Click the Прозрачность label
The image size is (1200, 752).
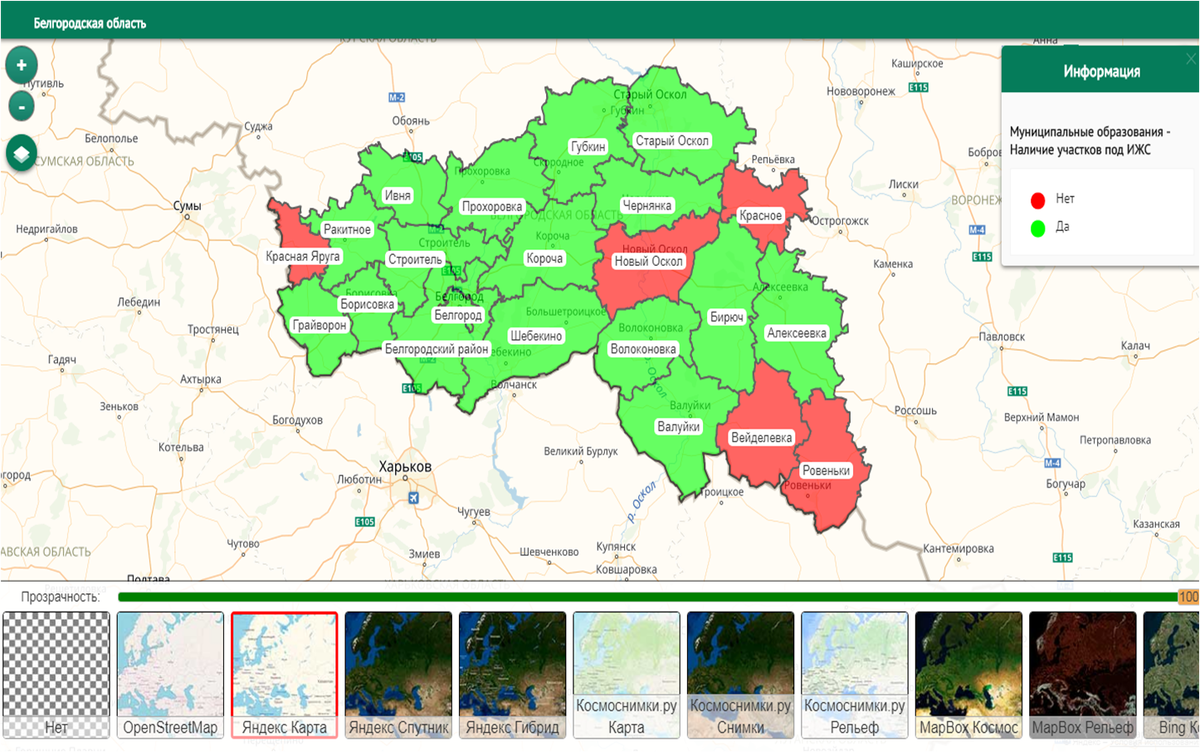pos(61,597)
